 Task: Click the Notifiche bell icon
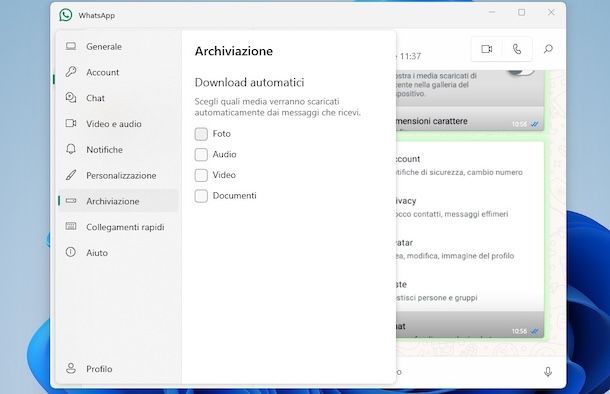point(71,149)
